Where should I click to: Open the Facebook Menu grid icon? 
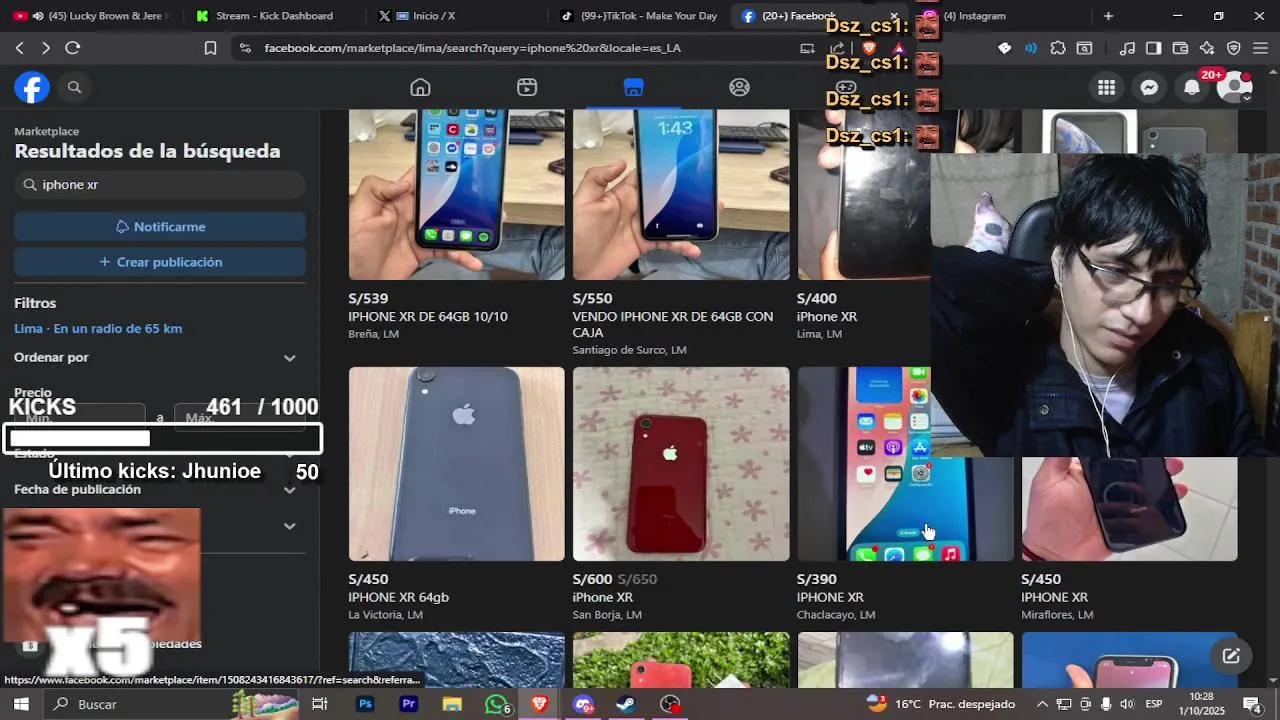1106,87
